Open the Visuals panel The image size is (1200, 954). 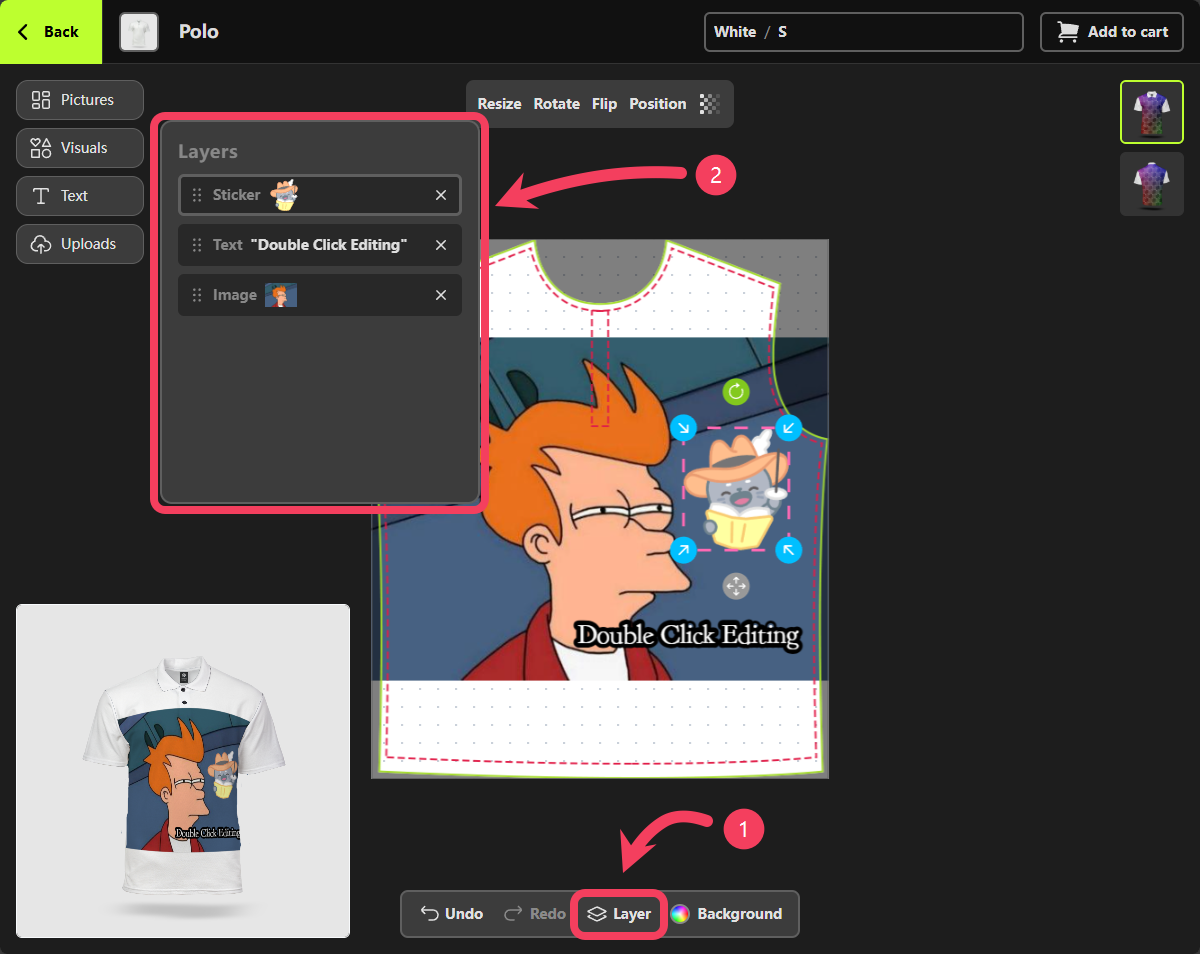point(80,148)
